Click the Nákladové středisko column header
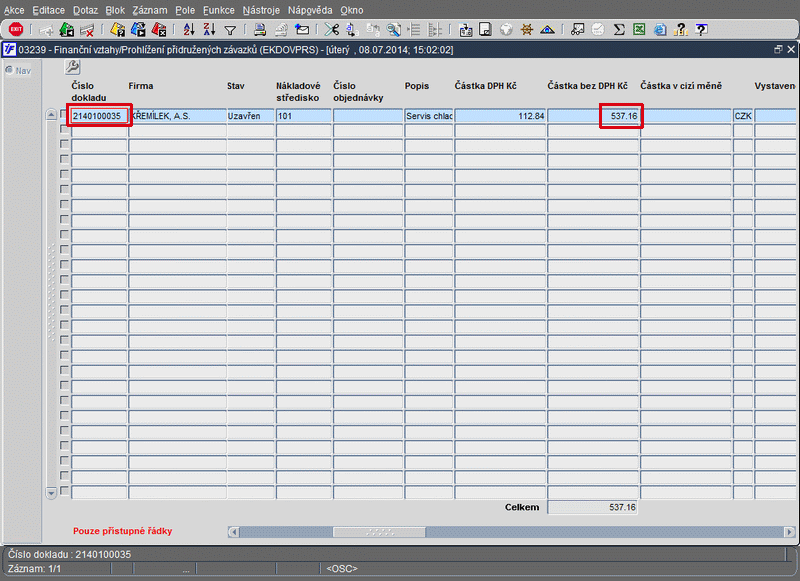 pos(298,92)
